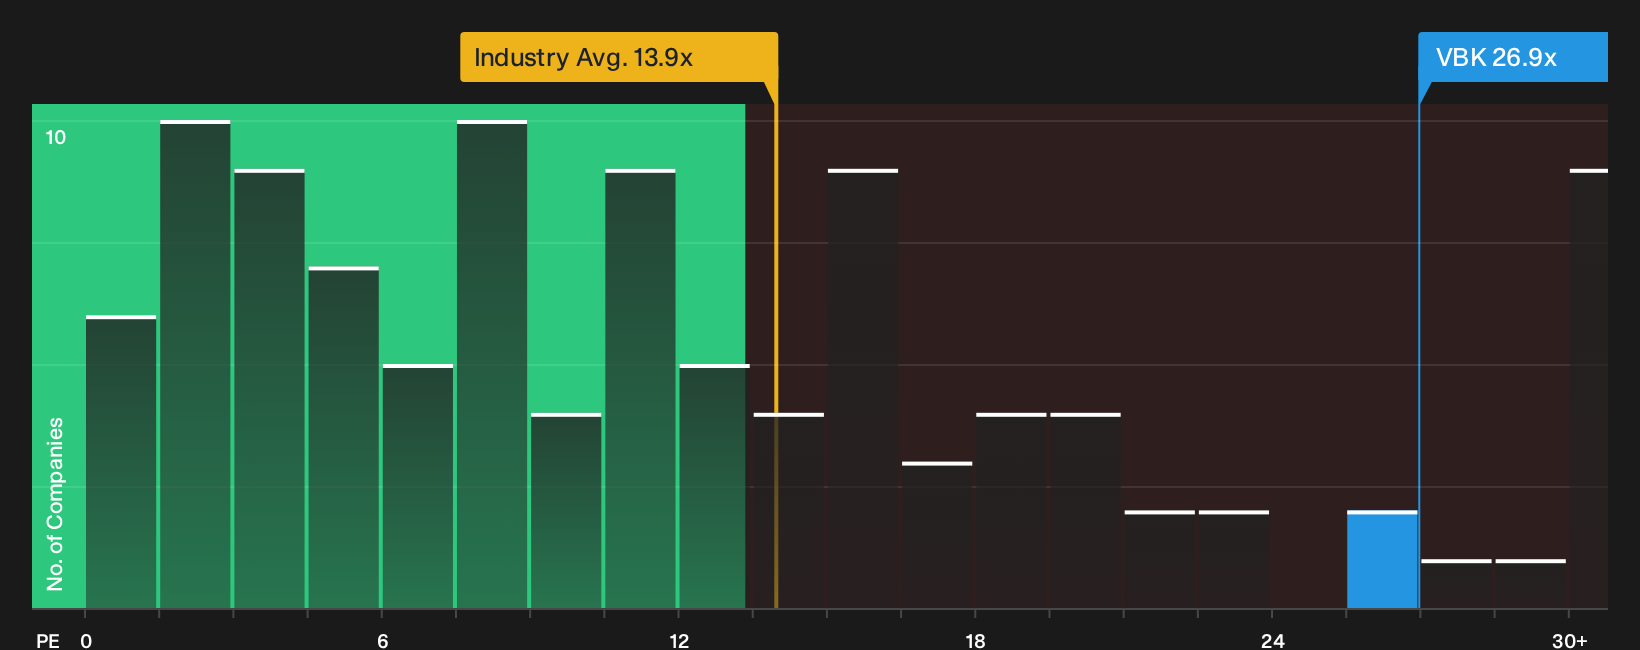Image resolution: width=1640 pixels, height=650 pixels.
Task: Click the "12" axis label
Action: pyautogui.click(x=679, y=640)
